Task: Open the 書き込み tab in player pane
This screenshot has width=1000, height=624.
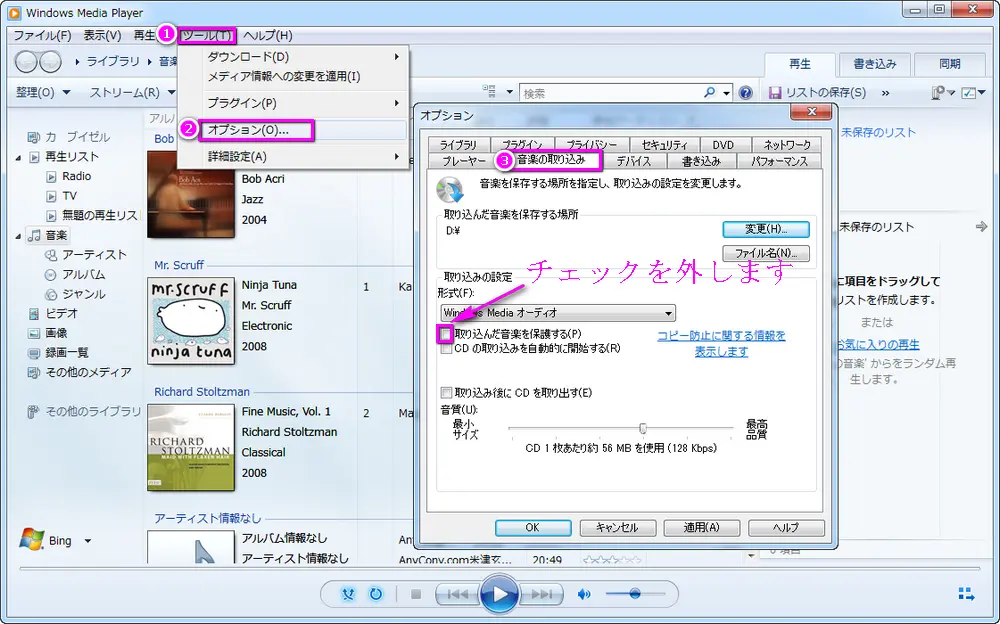Action: [874, 64]
